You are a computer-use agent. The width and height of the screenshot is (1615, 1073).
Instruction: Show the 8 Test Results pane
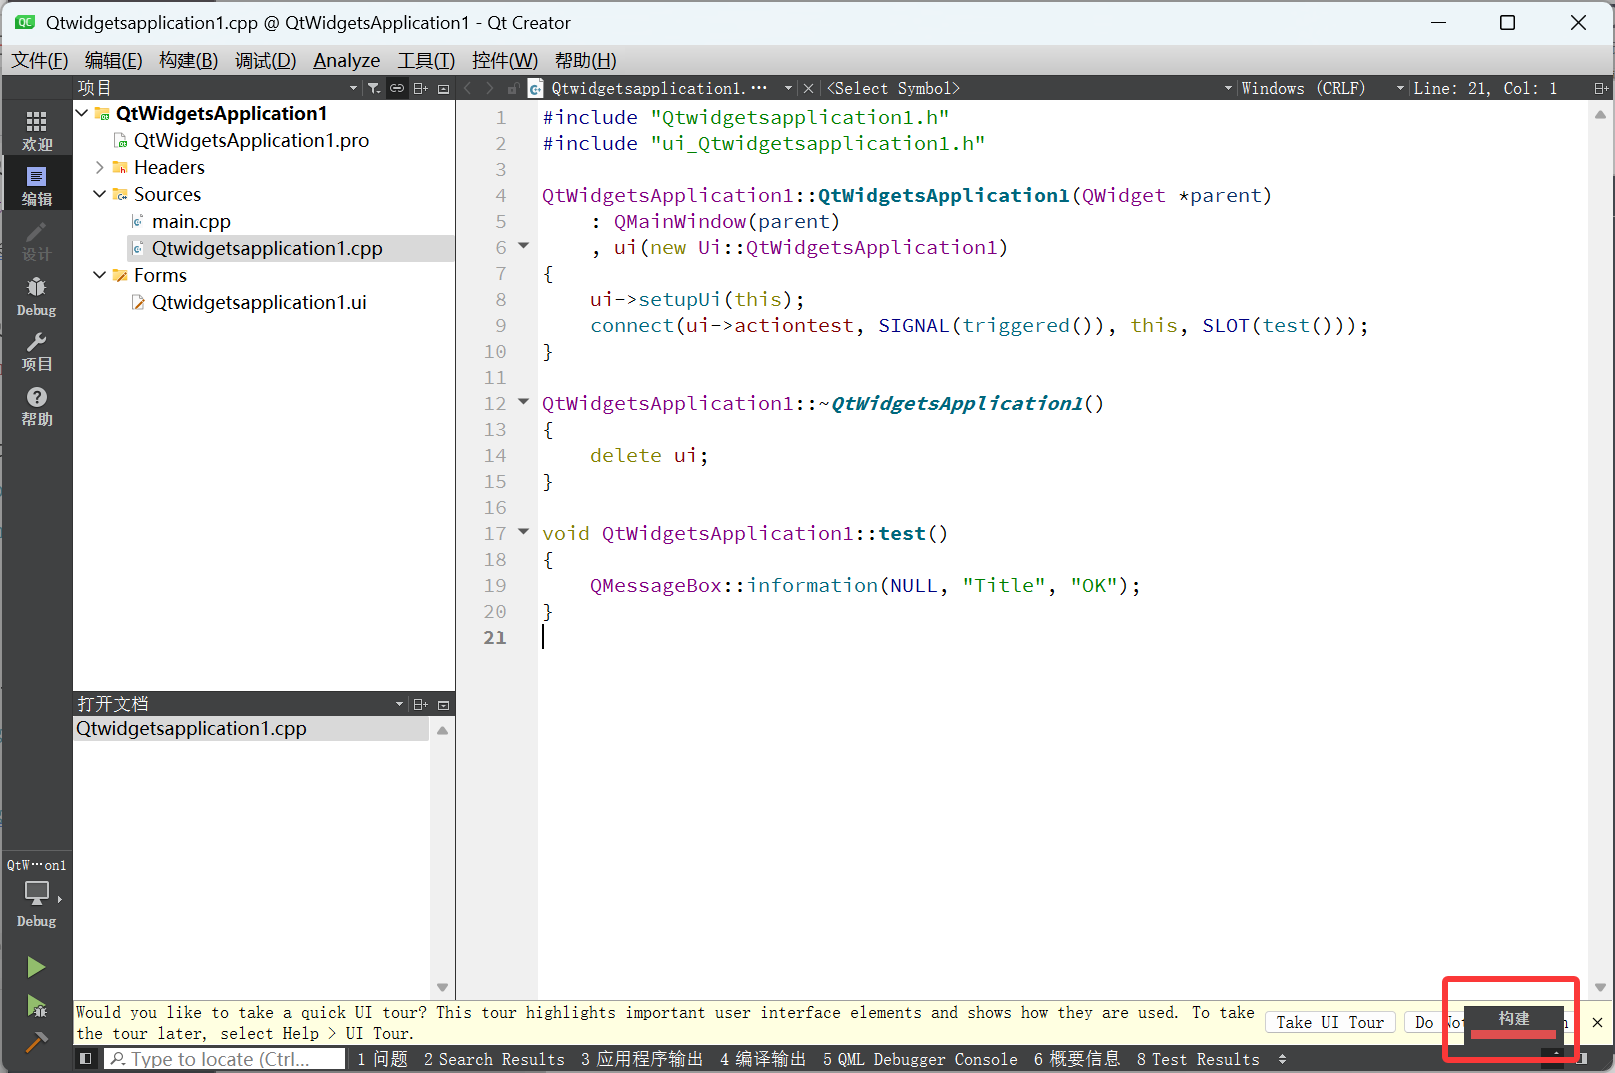(1198, 1059)
